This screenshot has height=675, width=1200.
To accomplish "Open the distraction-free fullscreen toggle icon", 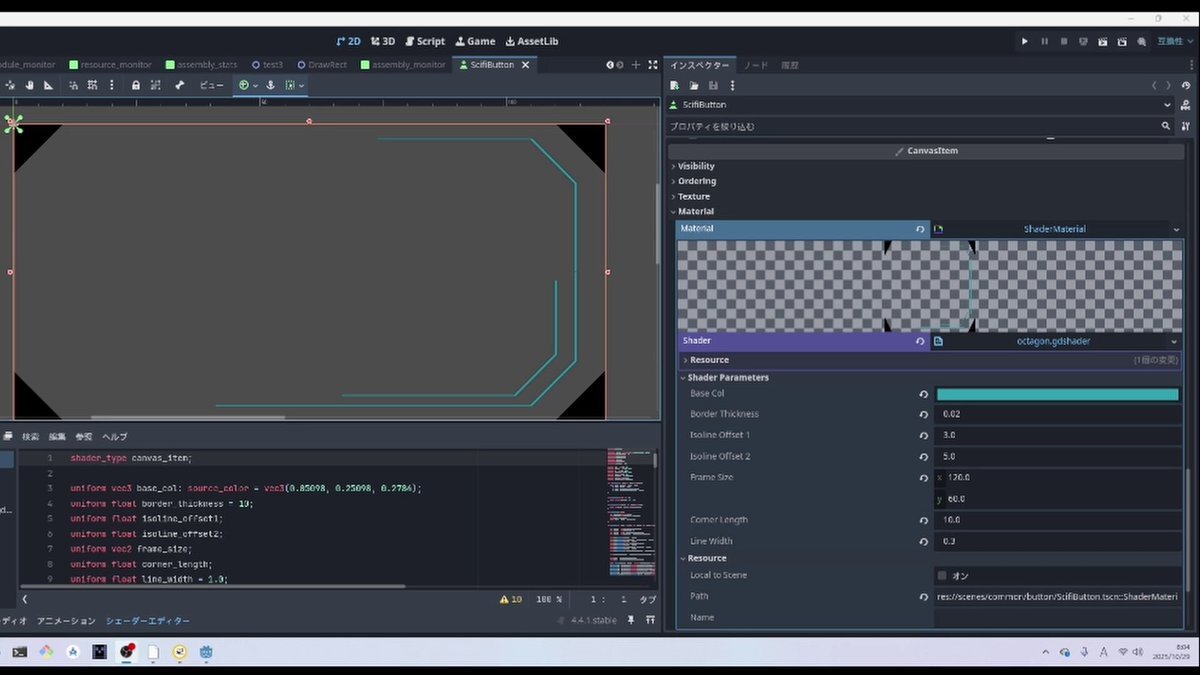I will pyautogui.click(x=653, y=65).
